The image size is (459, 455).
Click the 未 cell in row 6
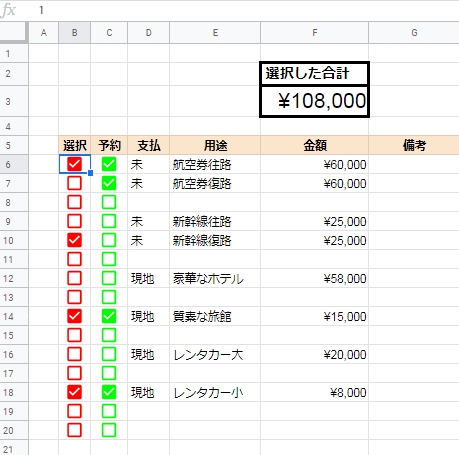(x=148, y=164)
